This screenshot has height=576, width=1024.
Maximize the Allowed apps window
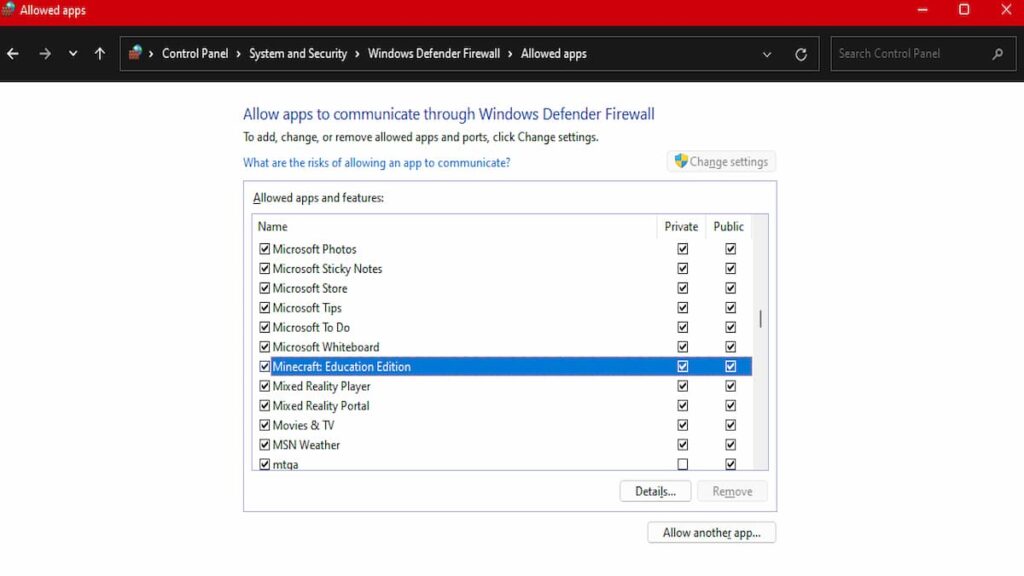[x=964, y=10]
